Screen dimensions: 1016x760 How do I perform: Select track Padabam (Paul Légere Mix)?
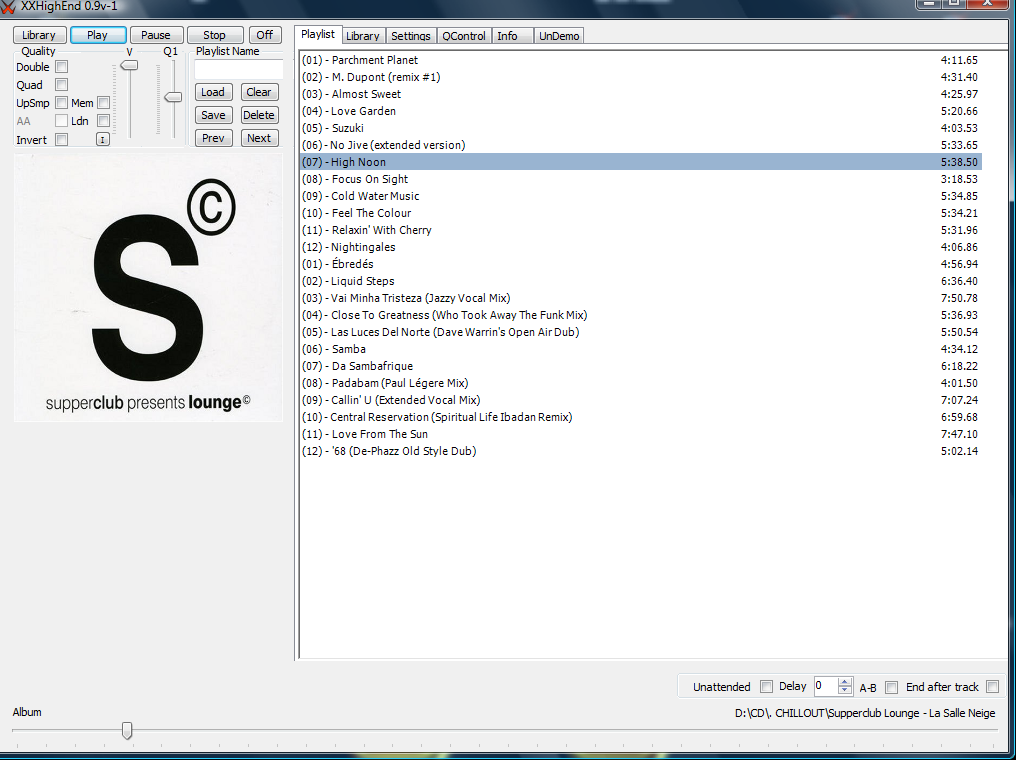(x=641, y=383)
